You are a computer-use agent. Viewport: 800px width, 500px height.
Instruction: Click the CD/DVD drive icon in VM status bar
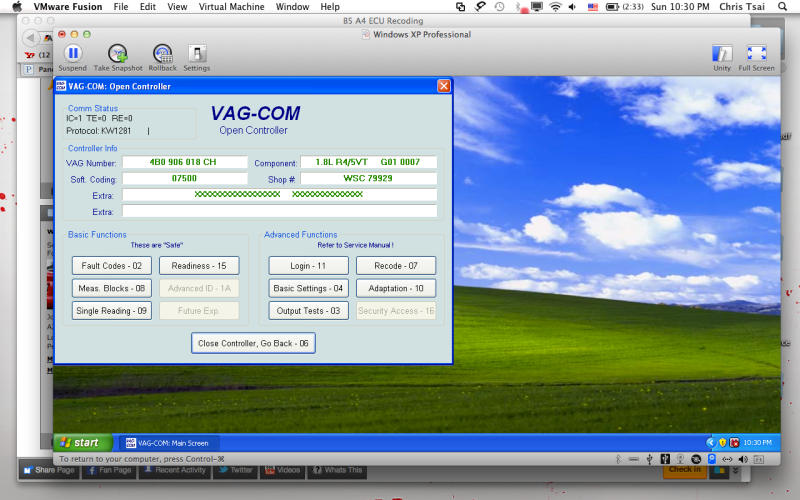(696, 459)
